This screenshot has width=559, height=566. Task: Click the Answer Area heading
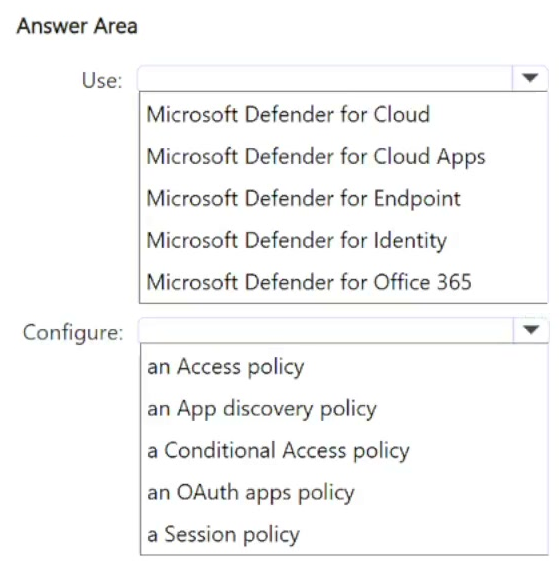(x=77, y=26)
